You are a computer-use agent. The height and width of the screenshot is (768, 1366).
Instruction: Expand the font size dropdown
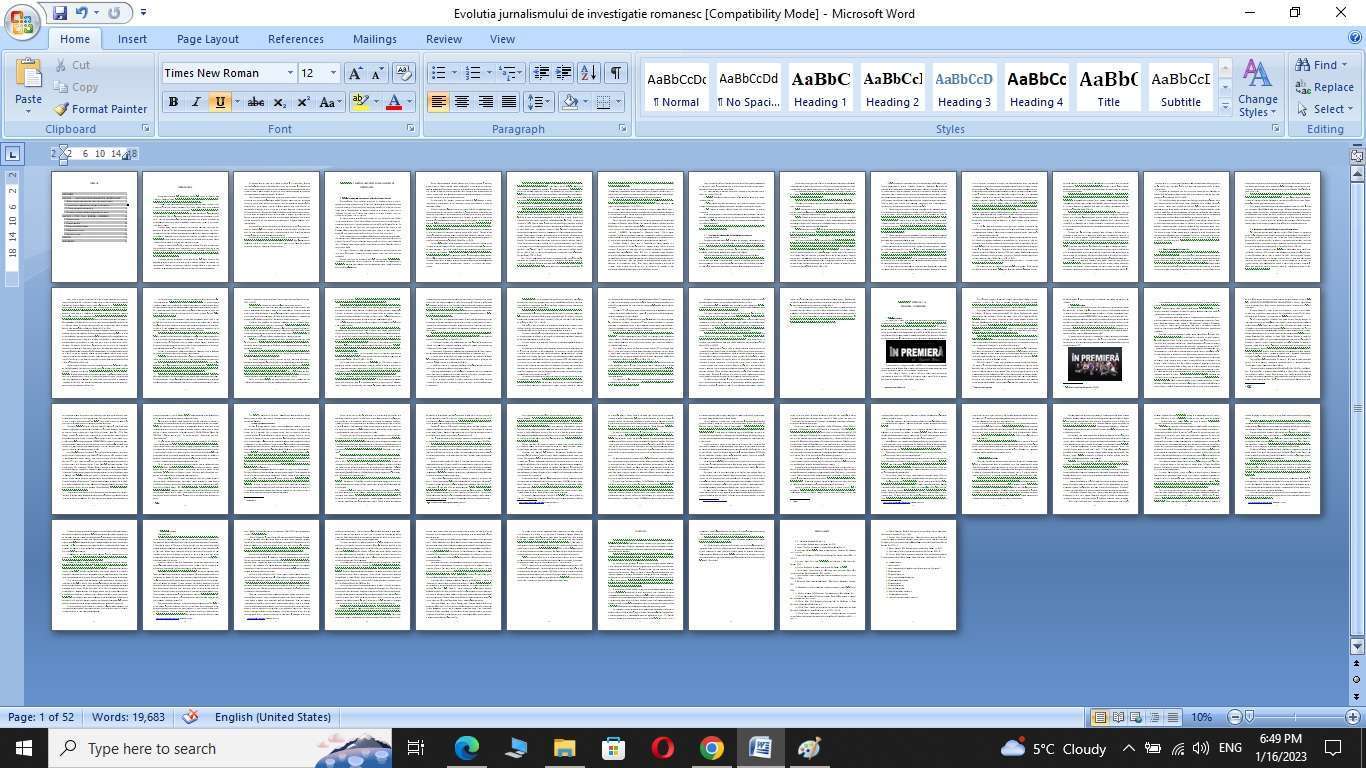(x=333, y=73)
